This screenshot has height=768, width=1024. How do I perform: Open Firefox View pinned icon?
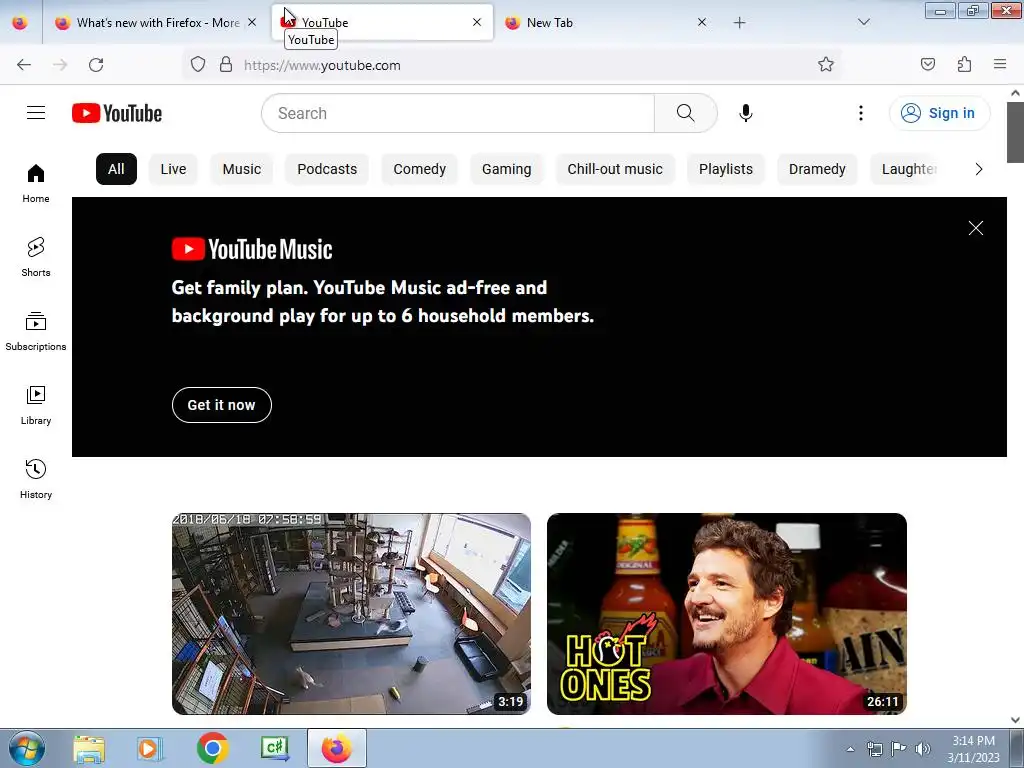tap(20, 23)
